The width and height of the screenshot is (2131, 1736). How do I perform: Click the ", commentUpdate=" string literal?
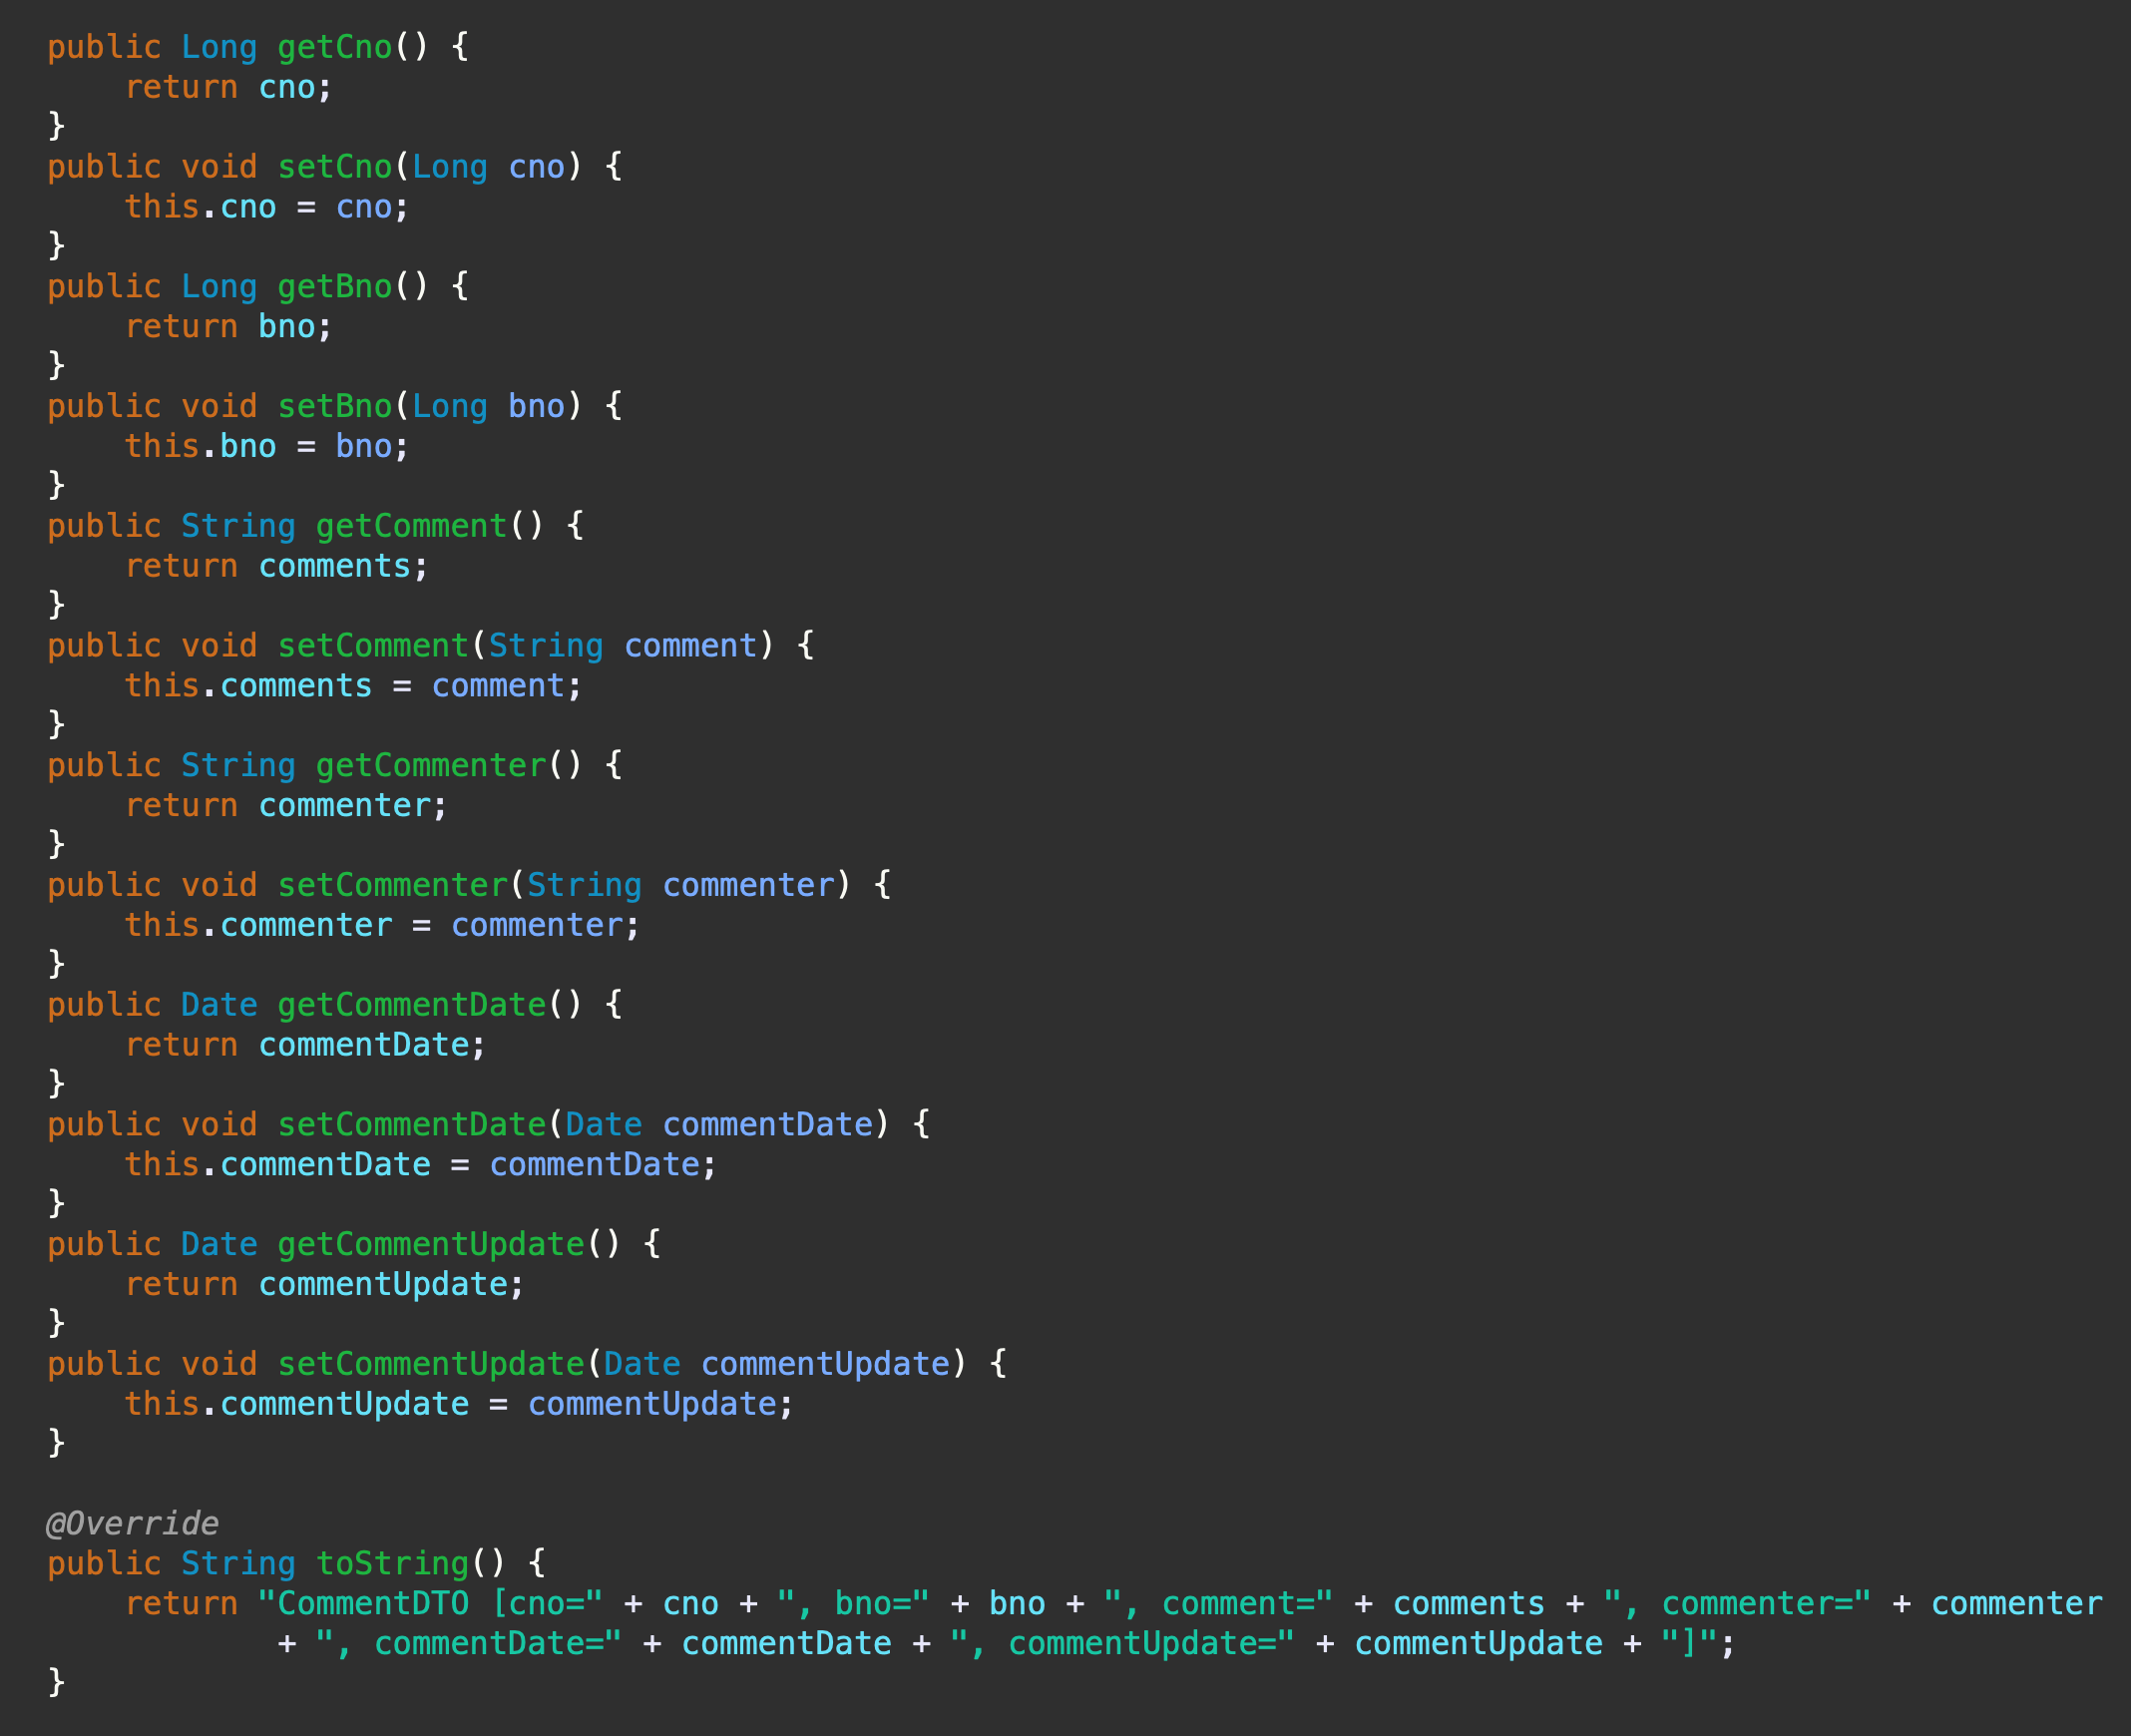[1121, 1644]
